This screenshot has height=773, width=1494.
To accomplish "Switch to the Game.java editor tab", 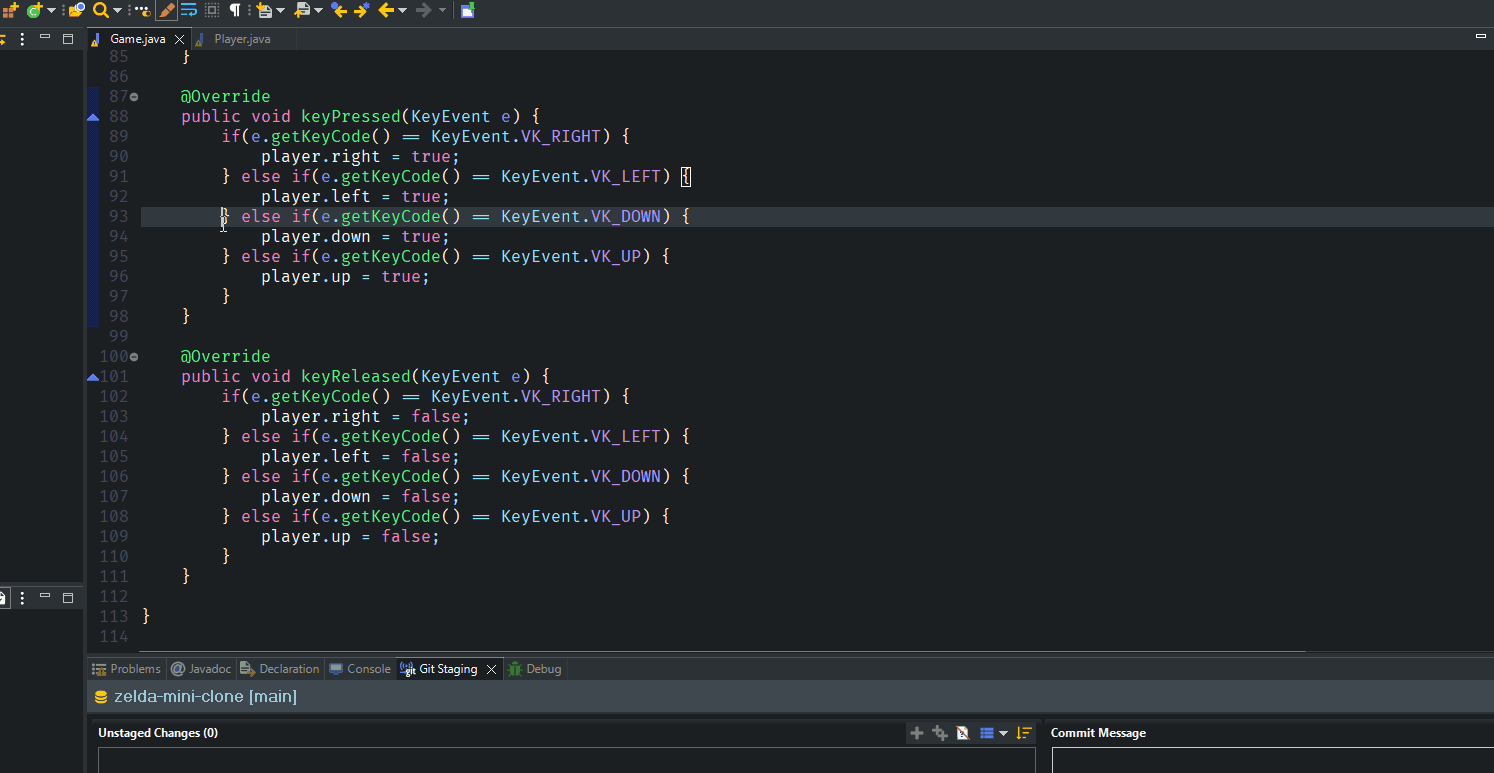I will point(137,39).
